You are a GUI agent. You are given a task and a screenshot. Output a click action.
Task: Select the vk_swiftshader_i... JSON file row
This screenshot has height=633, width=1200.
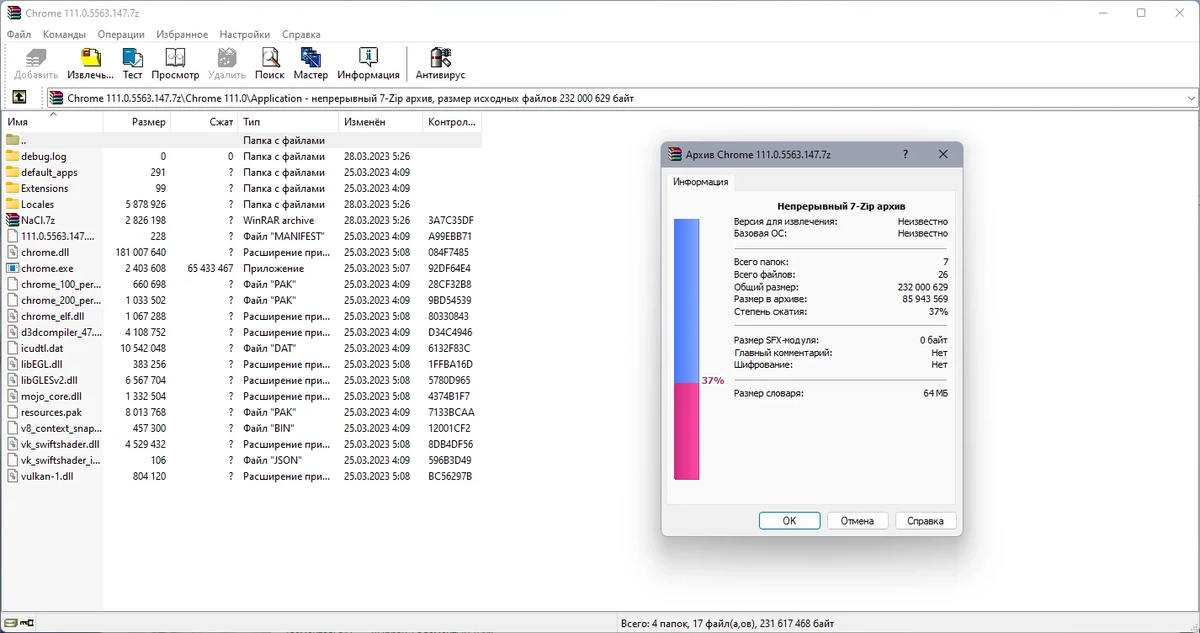pos(241,460)
